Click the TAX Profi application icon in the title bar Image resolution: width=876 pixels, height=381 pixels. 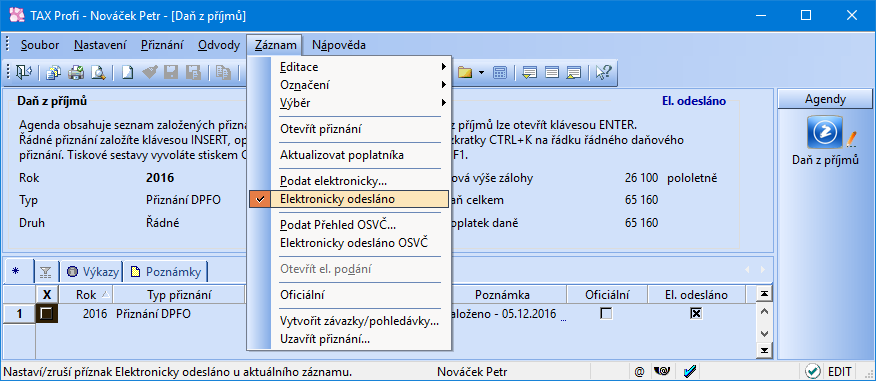pos(16,16)
